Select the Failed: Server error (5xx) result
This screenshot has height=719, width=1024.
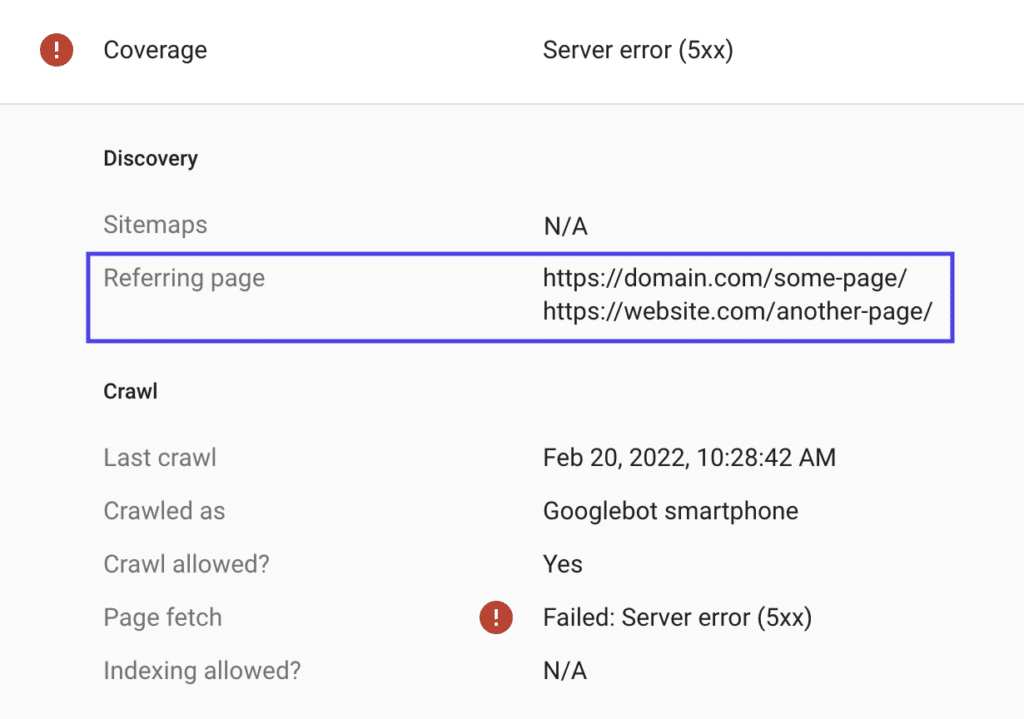tap(678, 617)
